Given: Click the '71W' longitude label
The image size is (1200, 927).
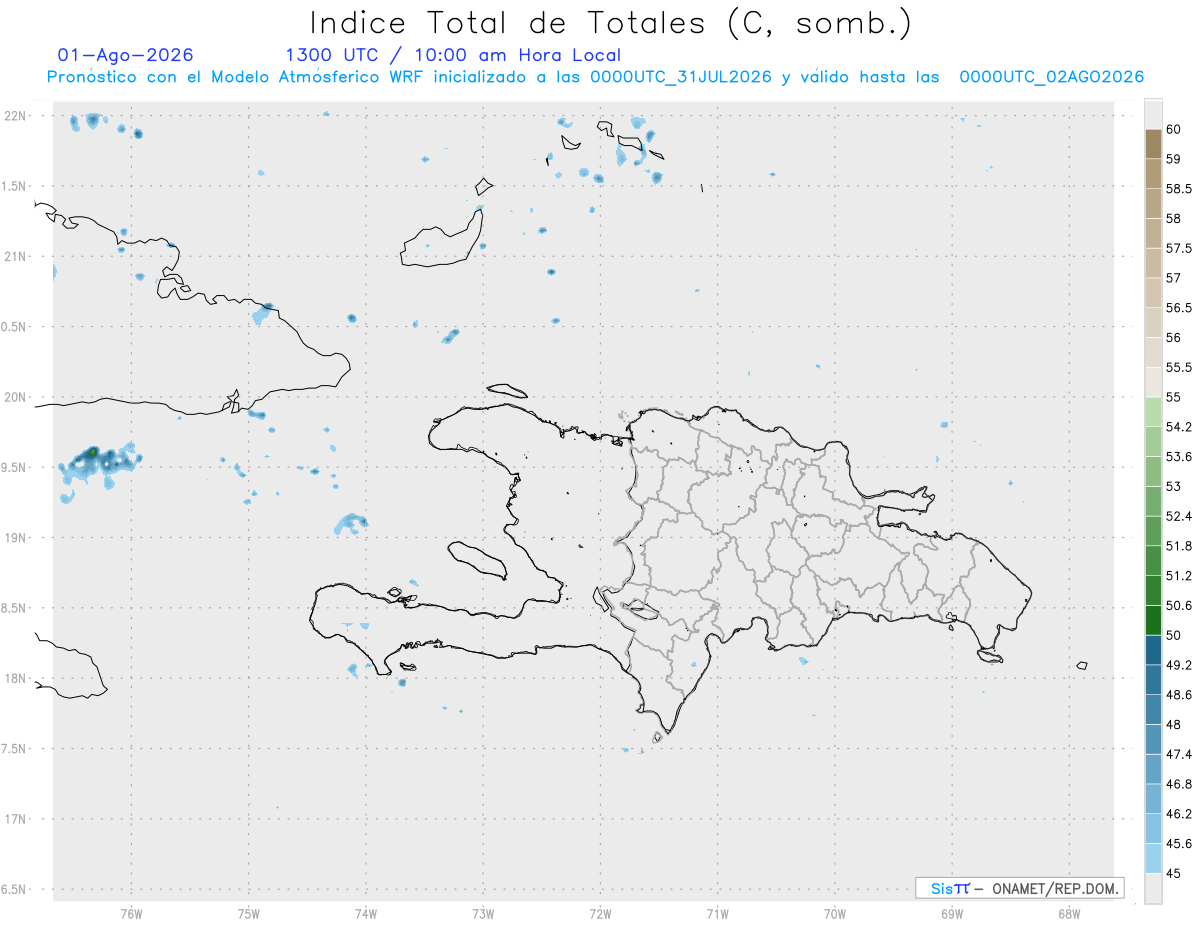Looking at the screenshot, I should click(717, 913).
